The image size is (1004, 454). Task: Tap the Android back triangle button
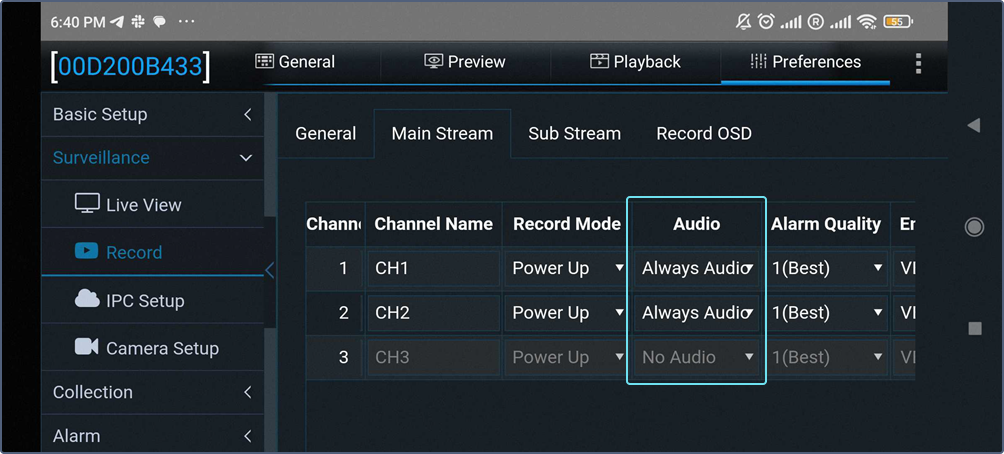[974, 125]
